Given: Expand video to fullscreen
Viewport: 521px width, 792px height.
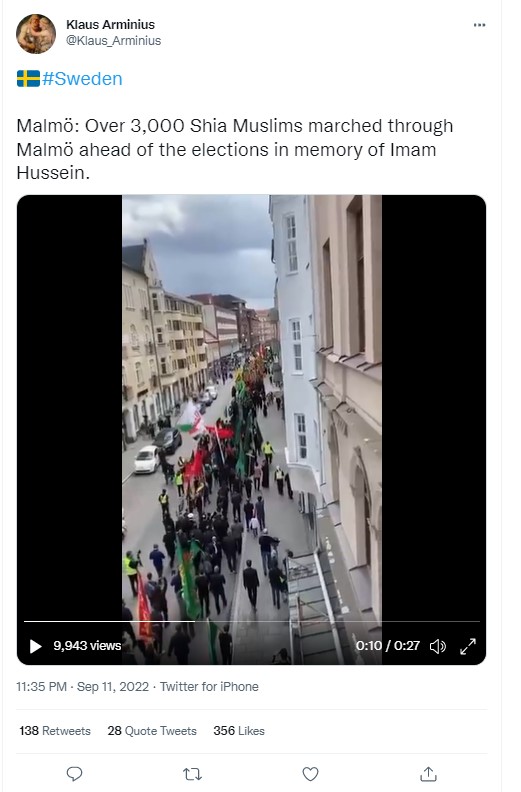Looking at the screenshot, I should tap(468, 646).
